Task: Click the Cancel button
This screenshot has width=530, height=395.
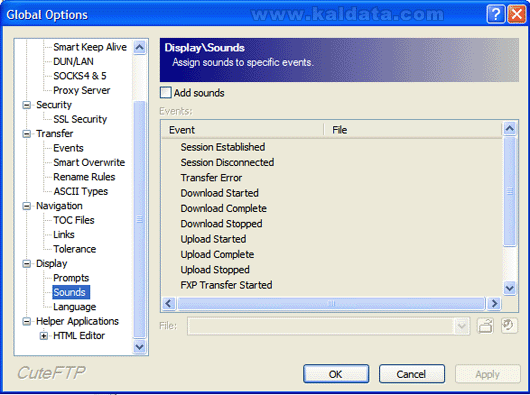Action: [x=412, y=374]
